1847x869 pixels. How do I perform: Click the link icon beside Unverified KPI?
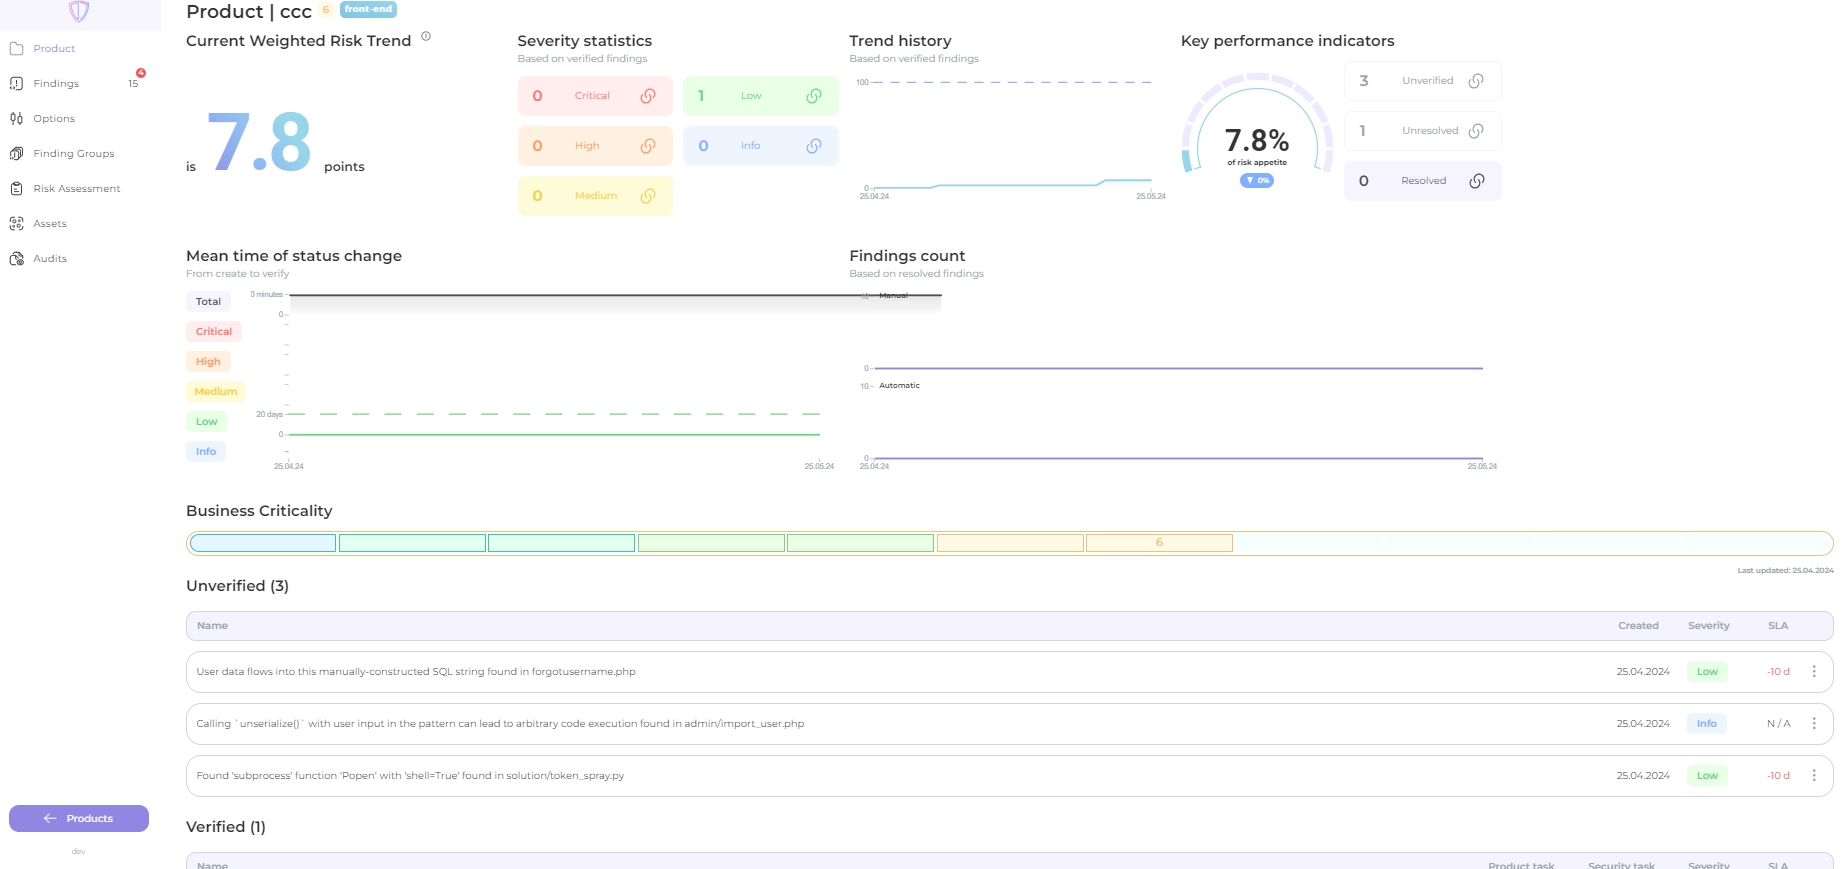(x=1476, y=81)
